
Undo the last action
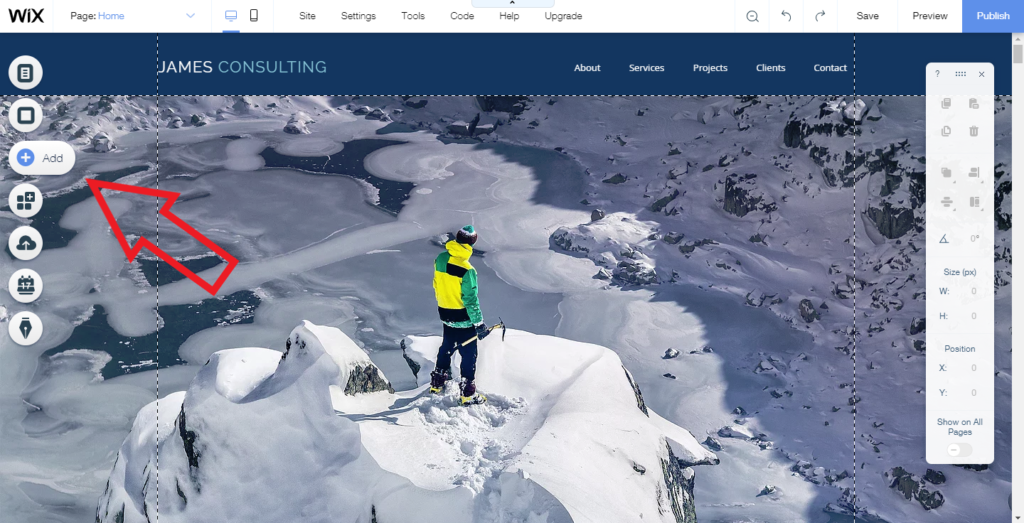[x=786, y=16]
